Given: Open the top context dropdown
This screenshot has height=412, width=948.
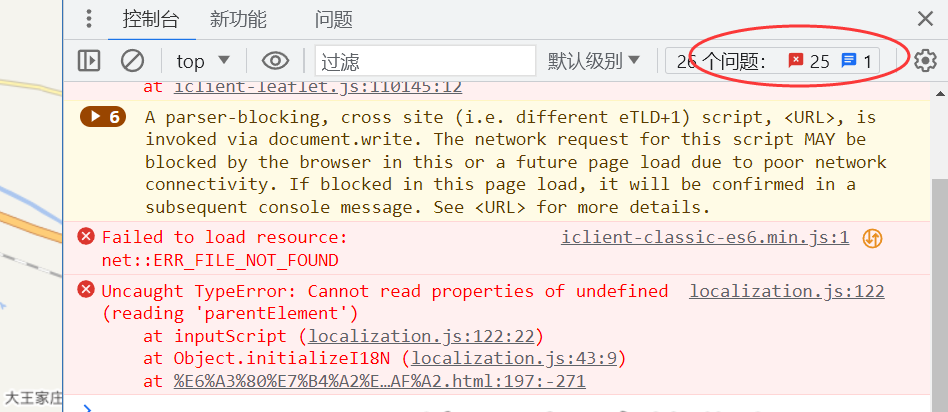Looking at the screenshot, I should 203,61.
